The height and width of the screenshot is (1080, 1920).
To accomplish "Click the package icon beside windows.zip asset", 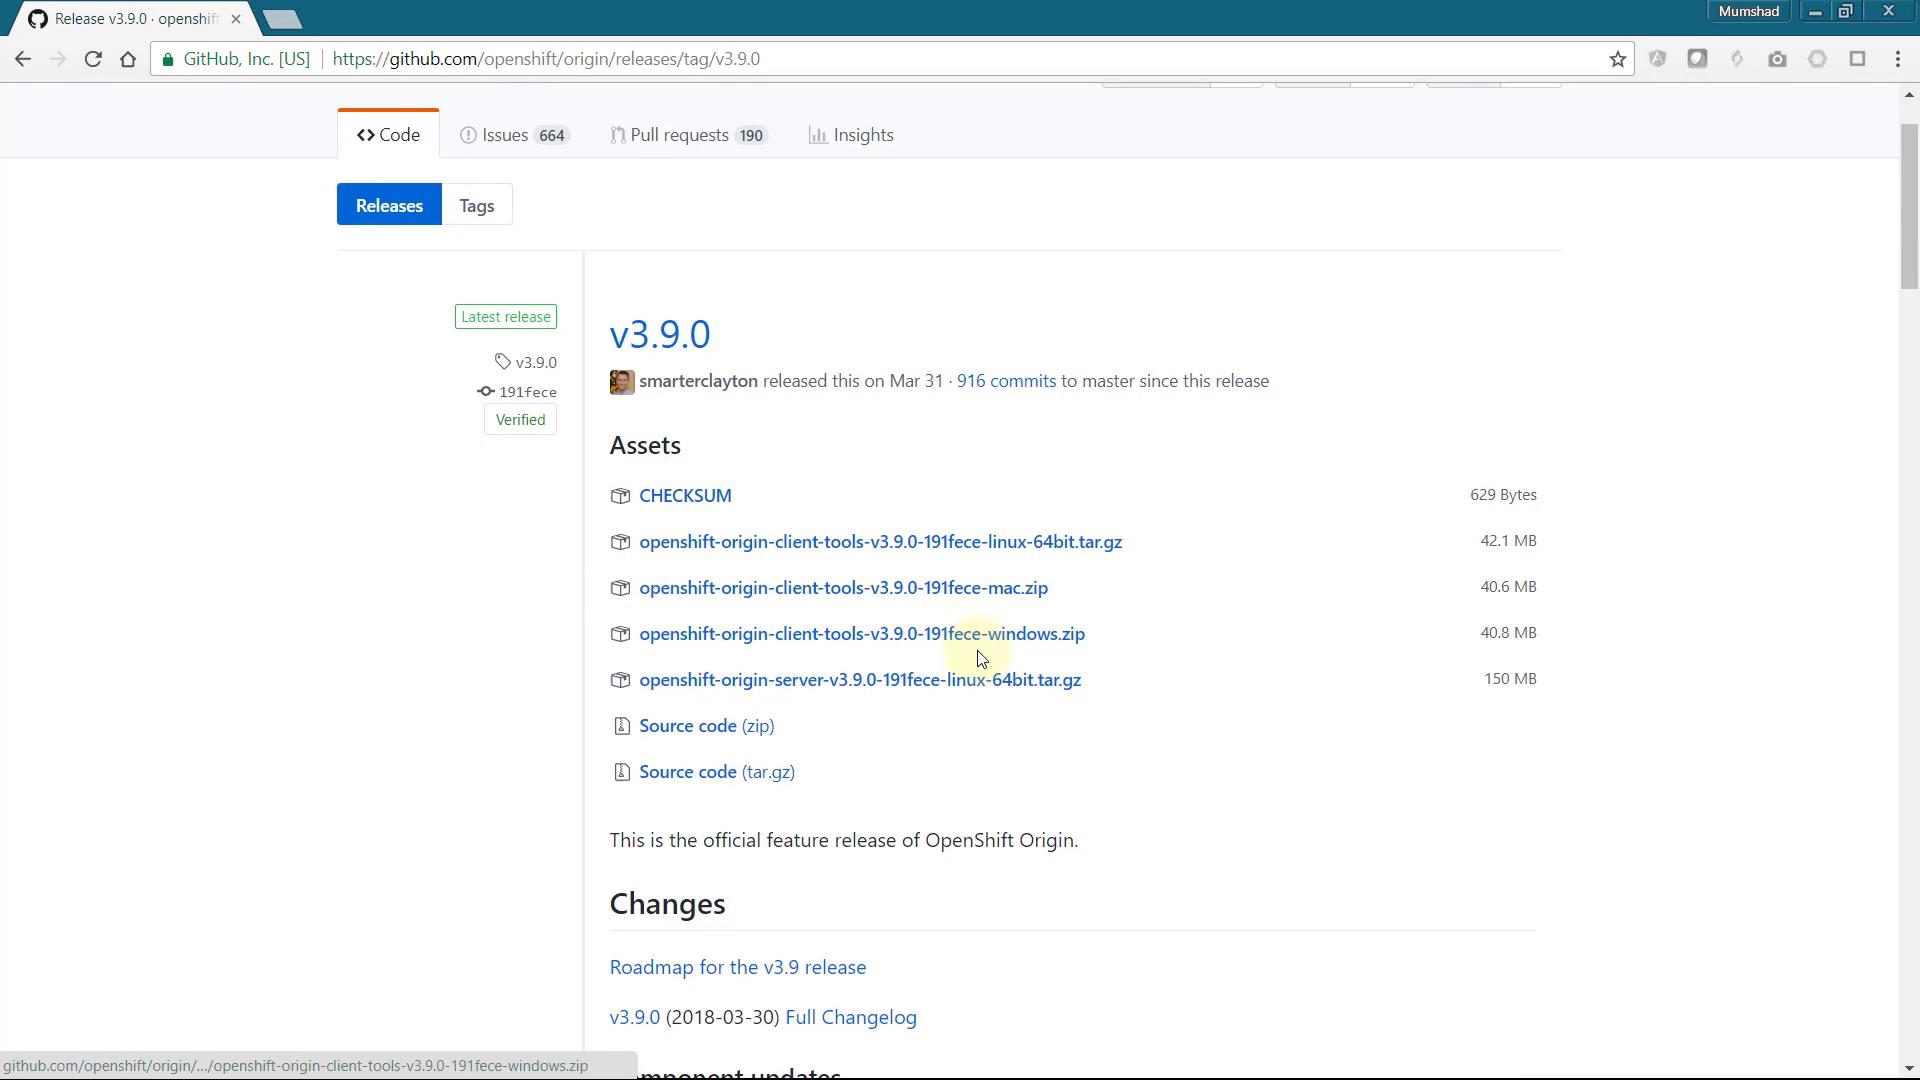I will (x=620, y=634).
